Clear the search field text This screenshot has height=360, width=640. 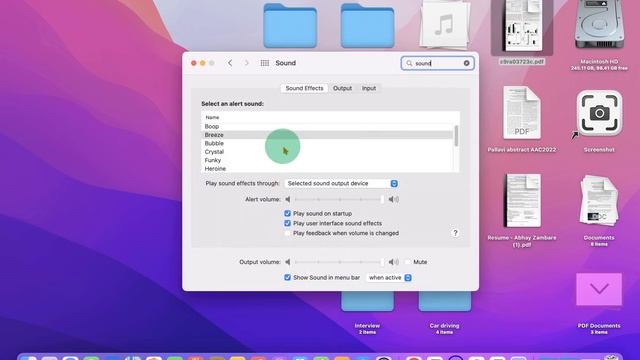point(467,63)
